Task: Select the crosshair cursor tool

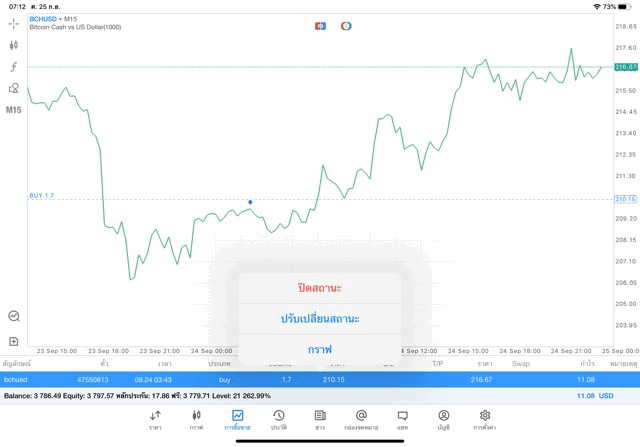Action: [14, 23]
